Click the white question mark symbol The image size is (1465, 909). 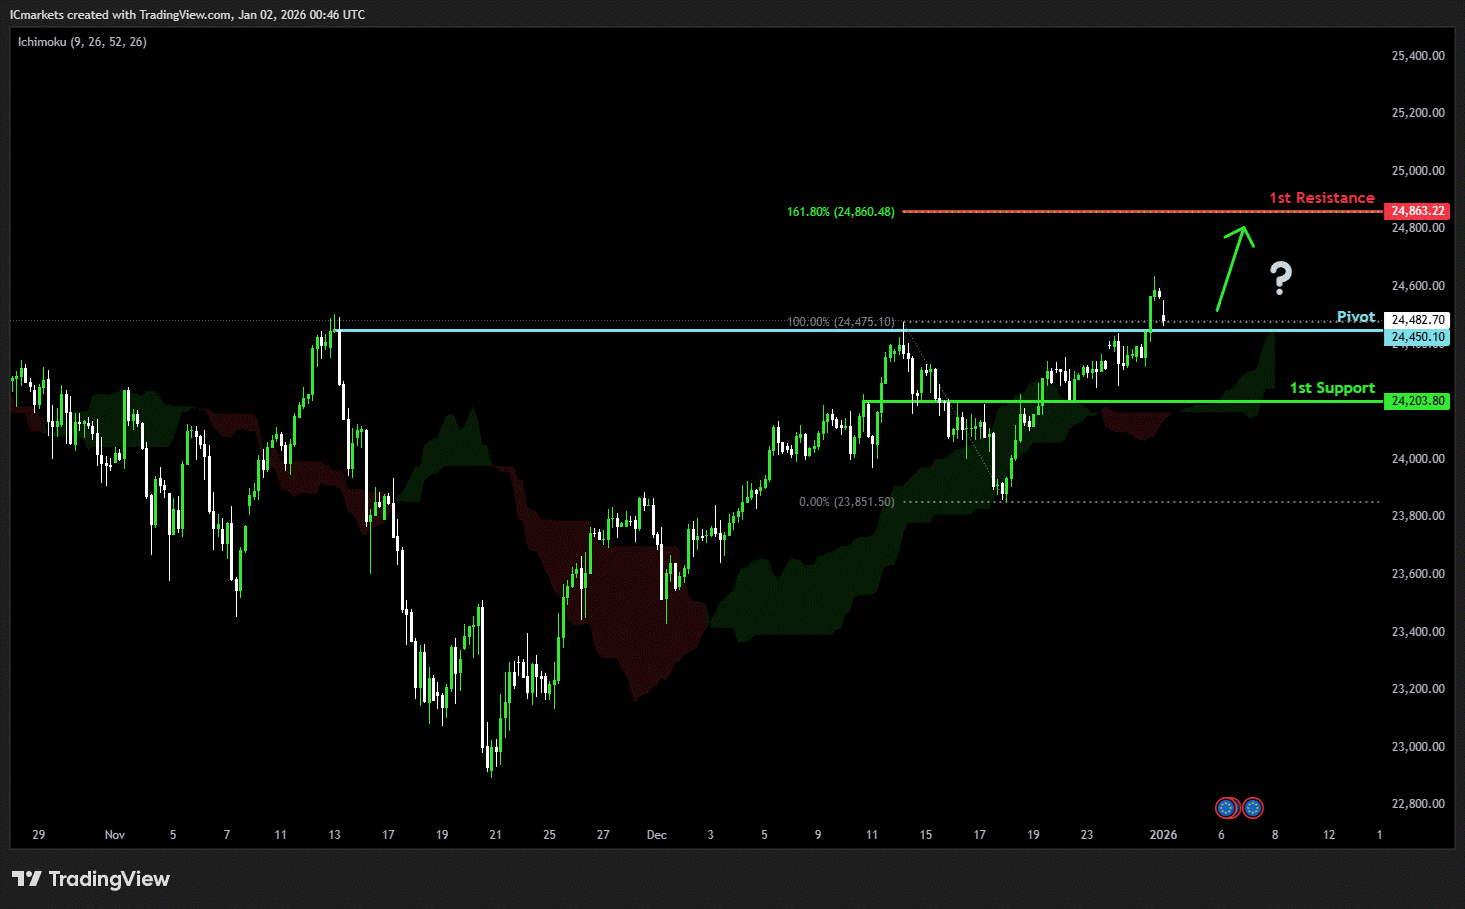click(x=1281, y=278)
